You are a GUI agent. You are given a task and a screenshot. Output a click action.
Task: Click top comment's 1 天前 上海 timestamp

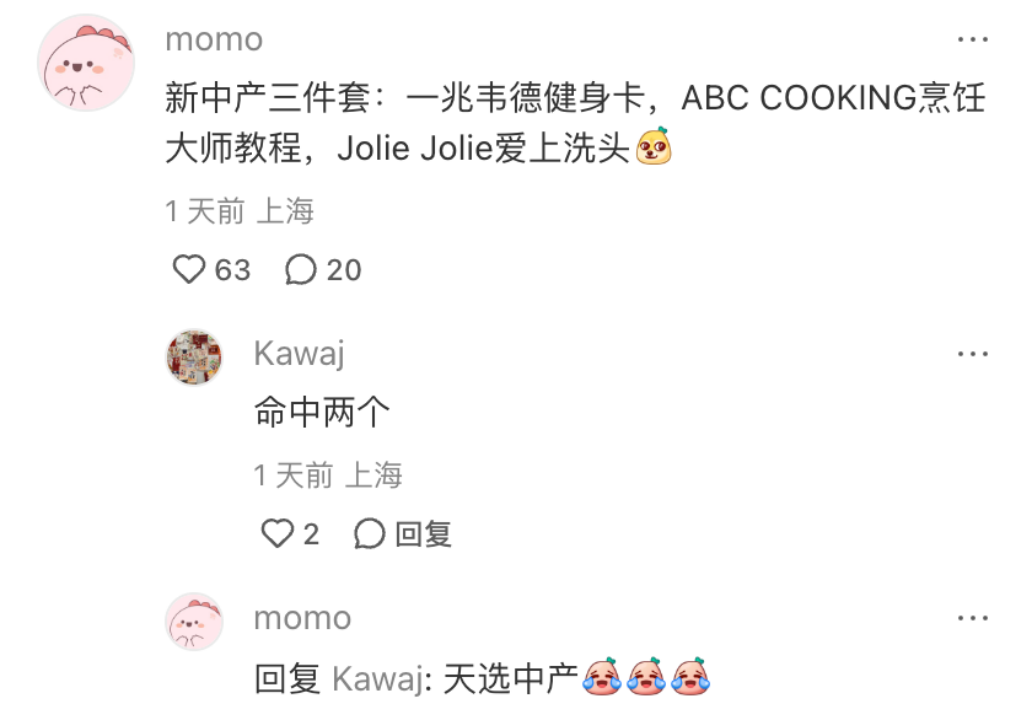click(240, 211)
